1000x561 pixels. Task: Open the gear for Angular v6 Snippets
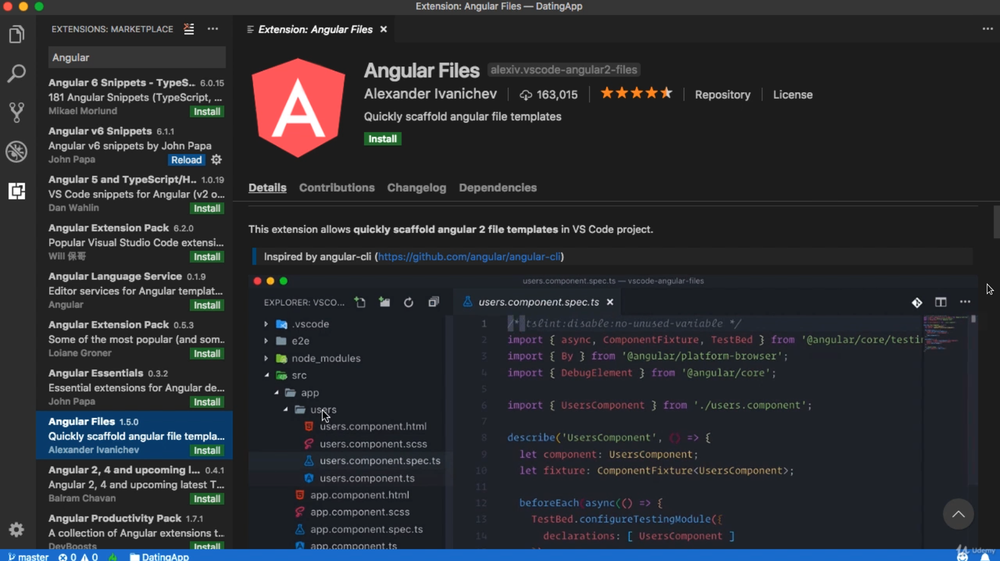[217, 159]
